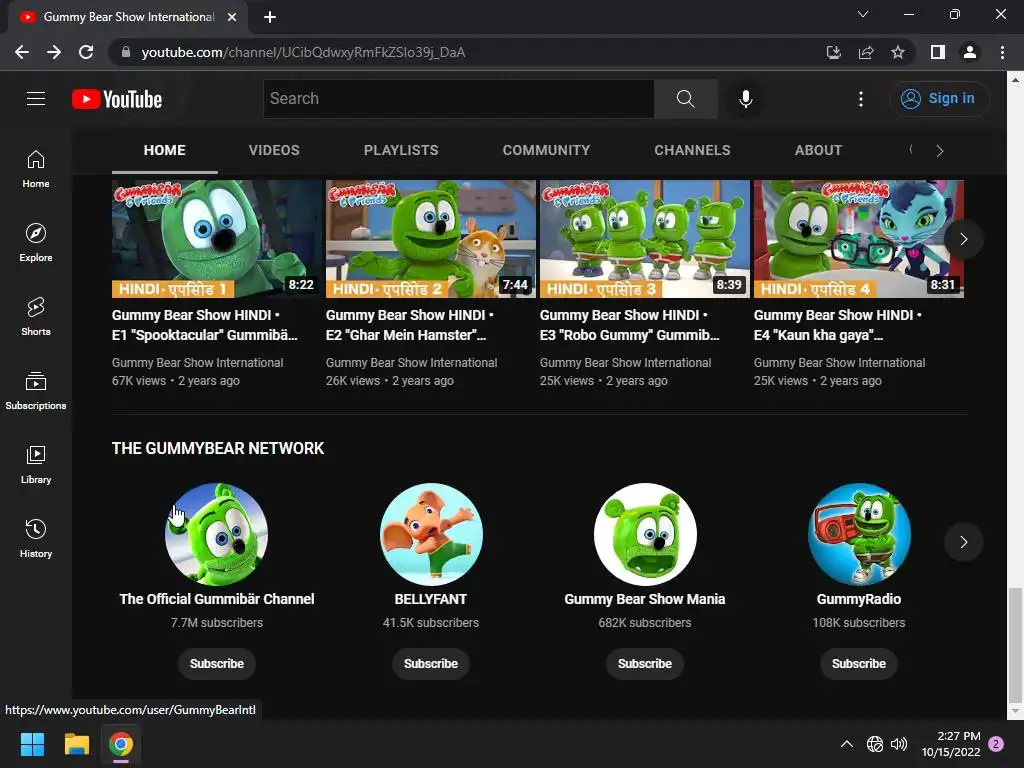
Task: Open volume control in system tray
Action: (x=899, y=744)
